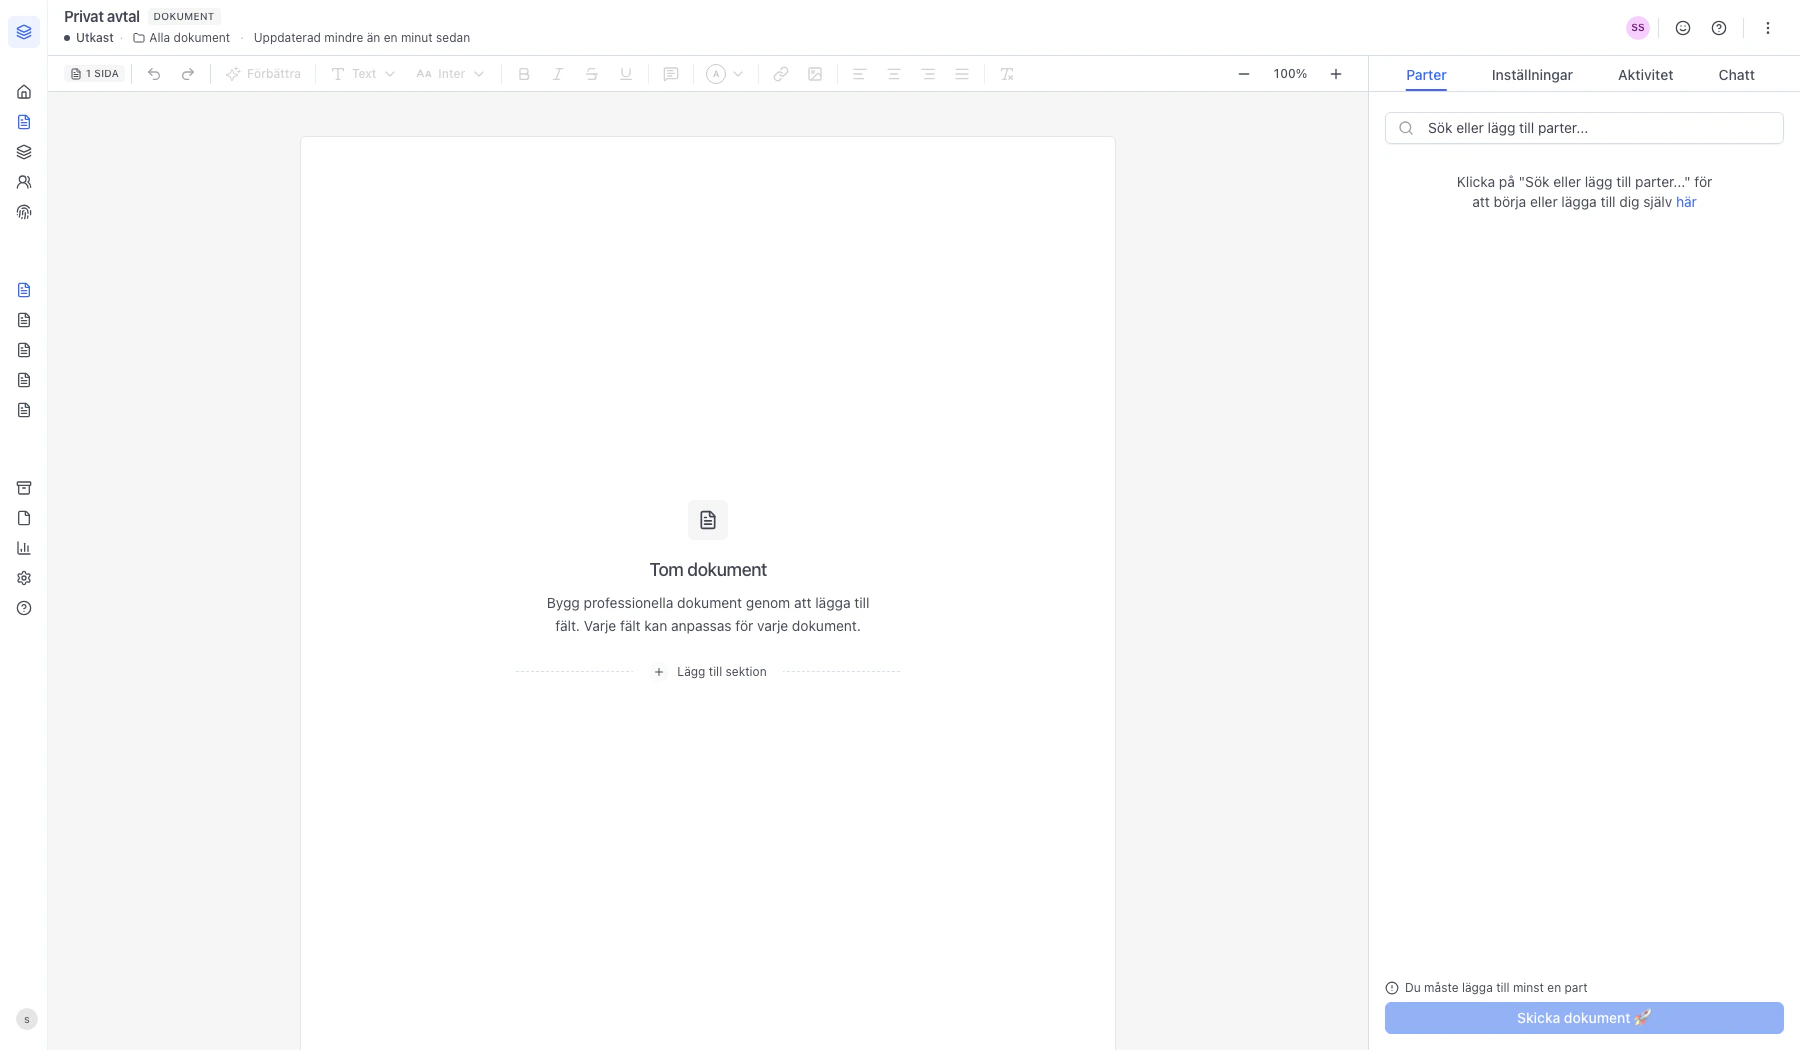Viewport: 1800px width, 1050px height.
Task: Click the document icon above Tom dokument
Action: (x=708, y=520)
